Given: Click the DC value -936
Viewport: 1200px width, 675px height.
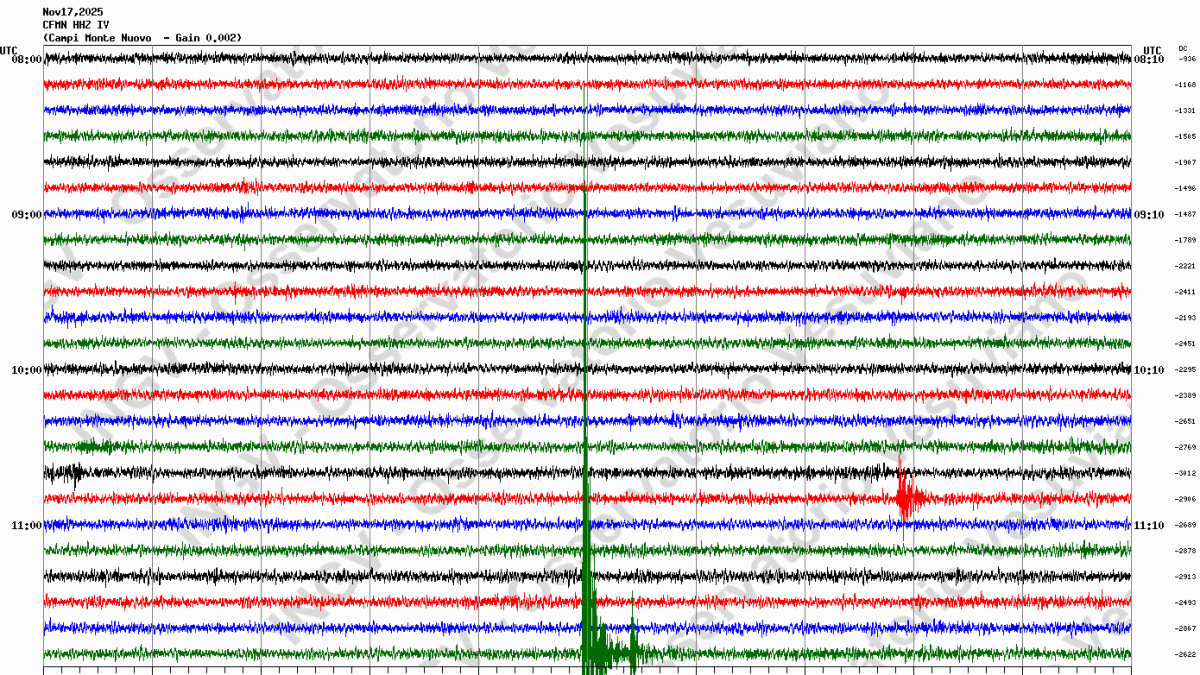Looking at the screenshot, I should [x=1186, y=59].
